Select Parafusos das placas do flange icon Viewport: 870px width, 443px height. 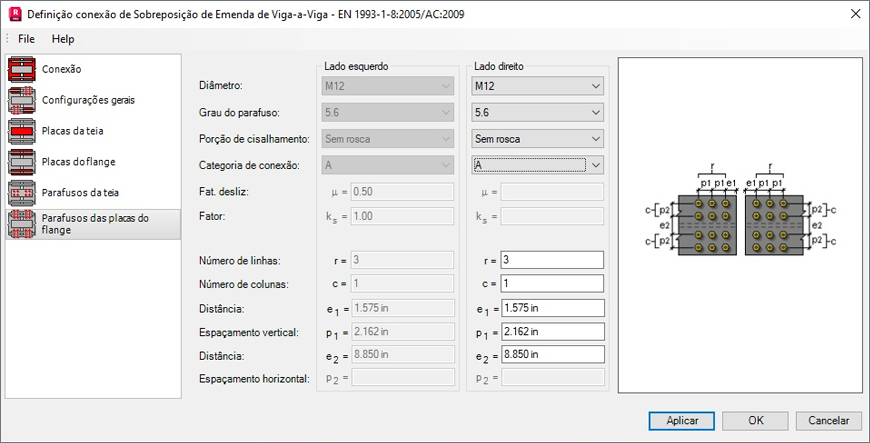22,224
